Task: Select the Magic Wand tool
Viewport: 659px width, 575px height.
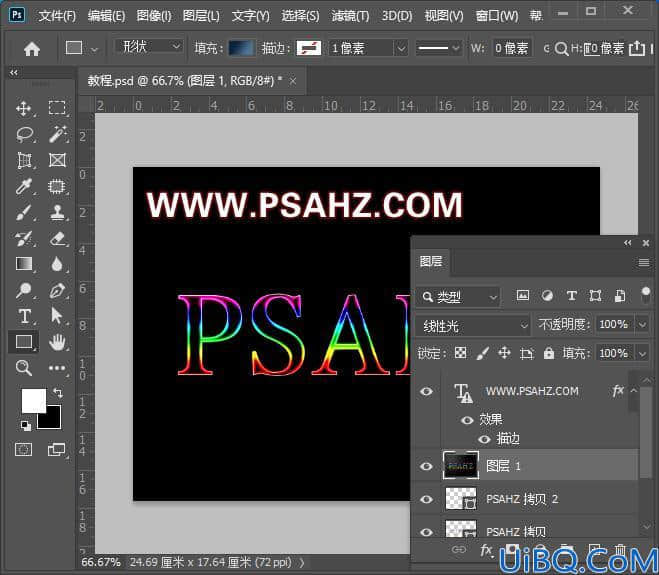Action: click(x=57, y=135)
